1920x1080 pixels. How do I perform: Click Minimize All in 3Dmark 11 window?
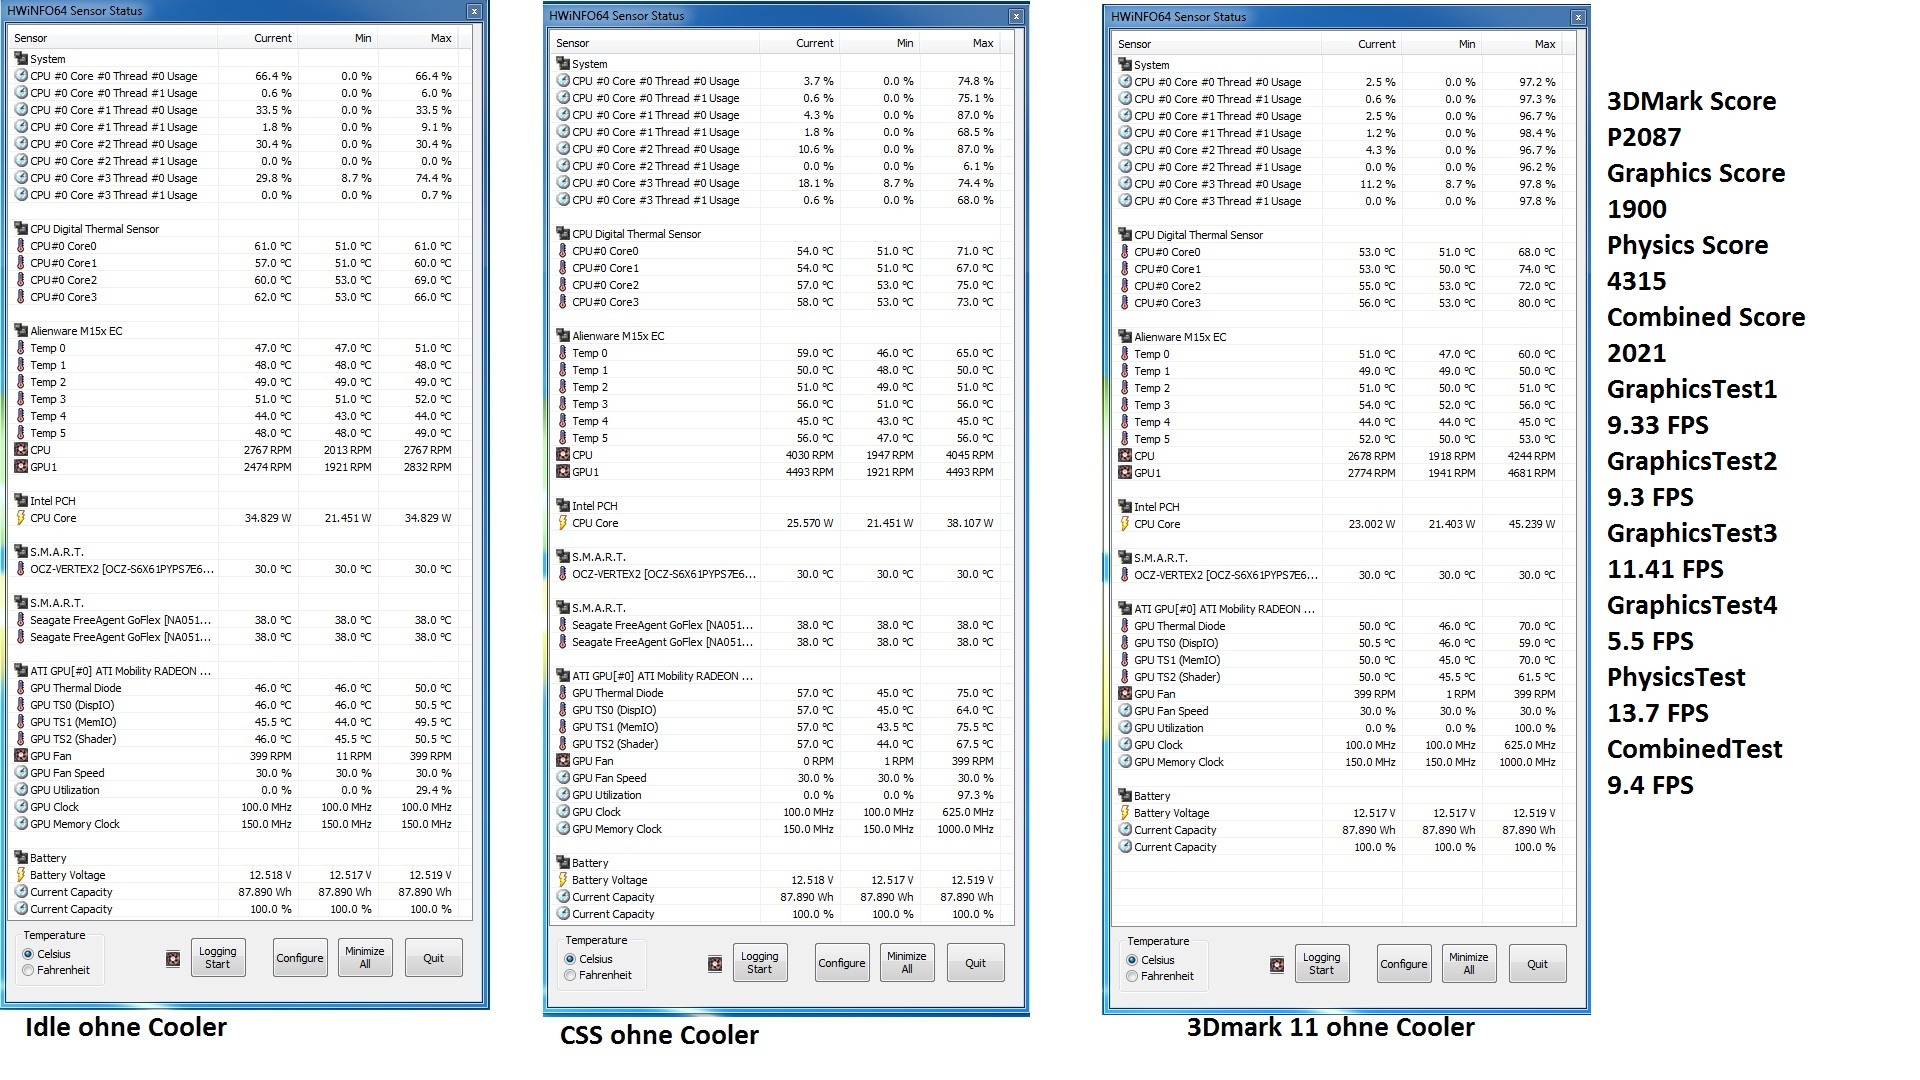(x=1469, y=964)
